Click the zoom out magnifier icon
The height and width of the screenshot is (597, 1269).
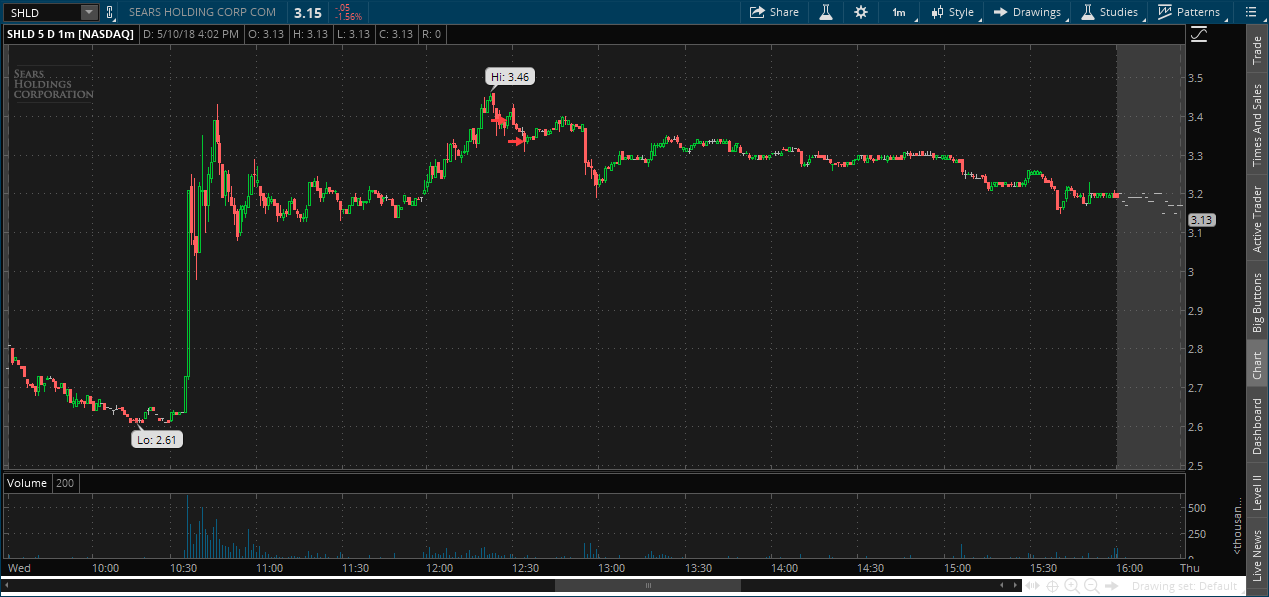point(1090,585)
